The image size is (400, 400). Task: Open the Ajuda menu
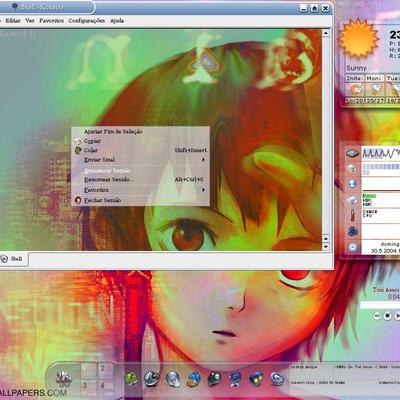pyautogui.click(x=117, y=21)
